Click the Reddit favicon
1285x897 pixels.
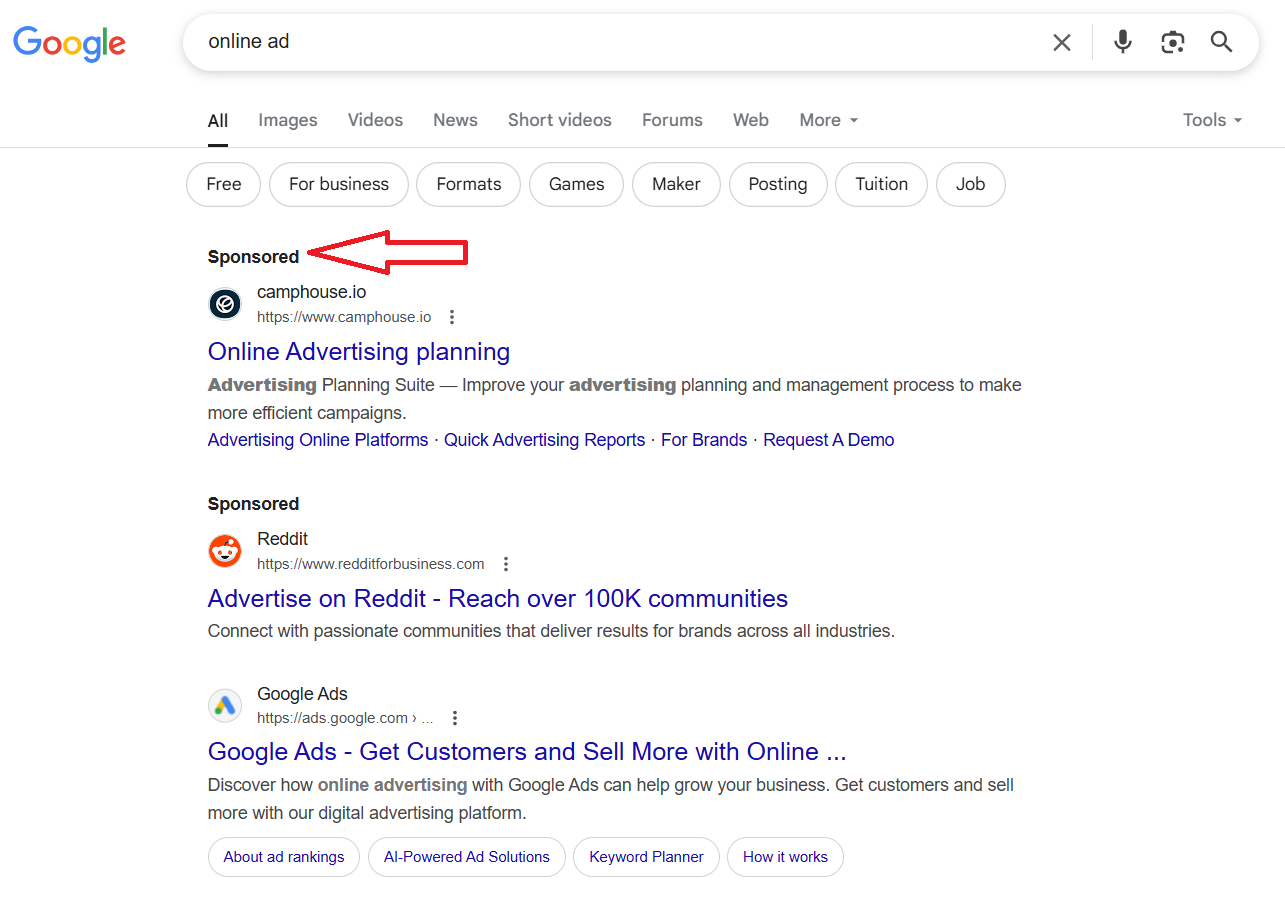coord(225,551)
